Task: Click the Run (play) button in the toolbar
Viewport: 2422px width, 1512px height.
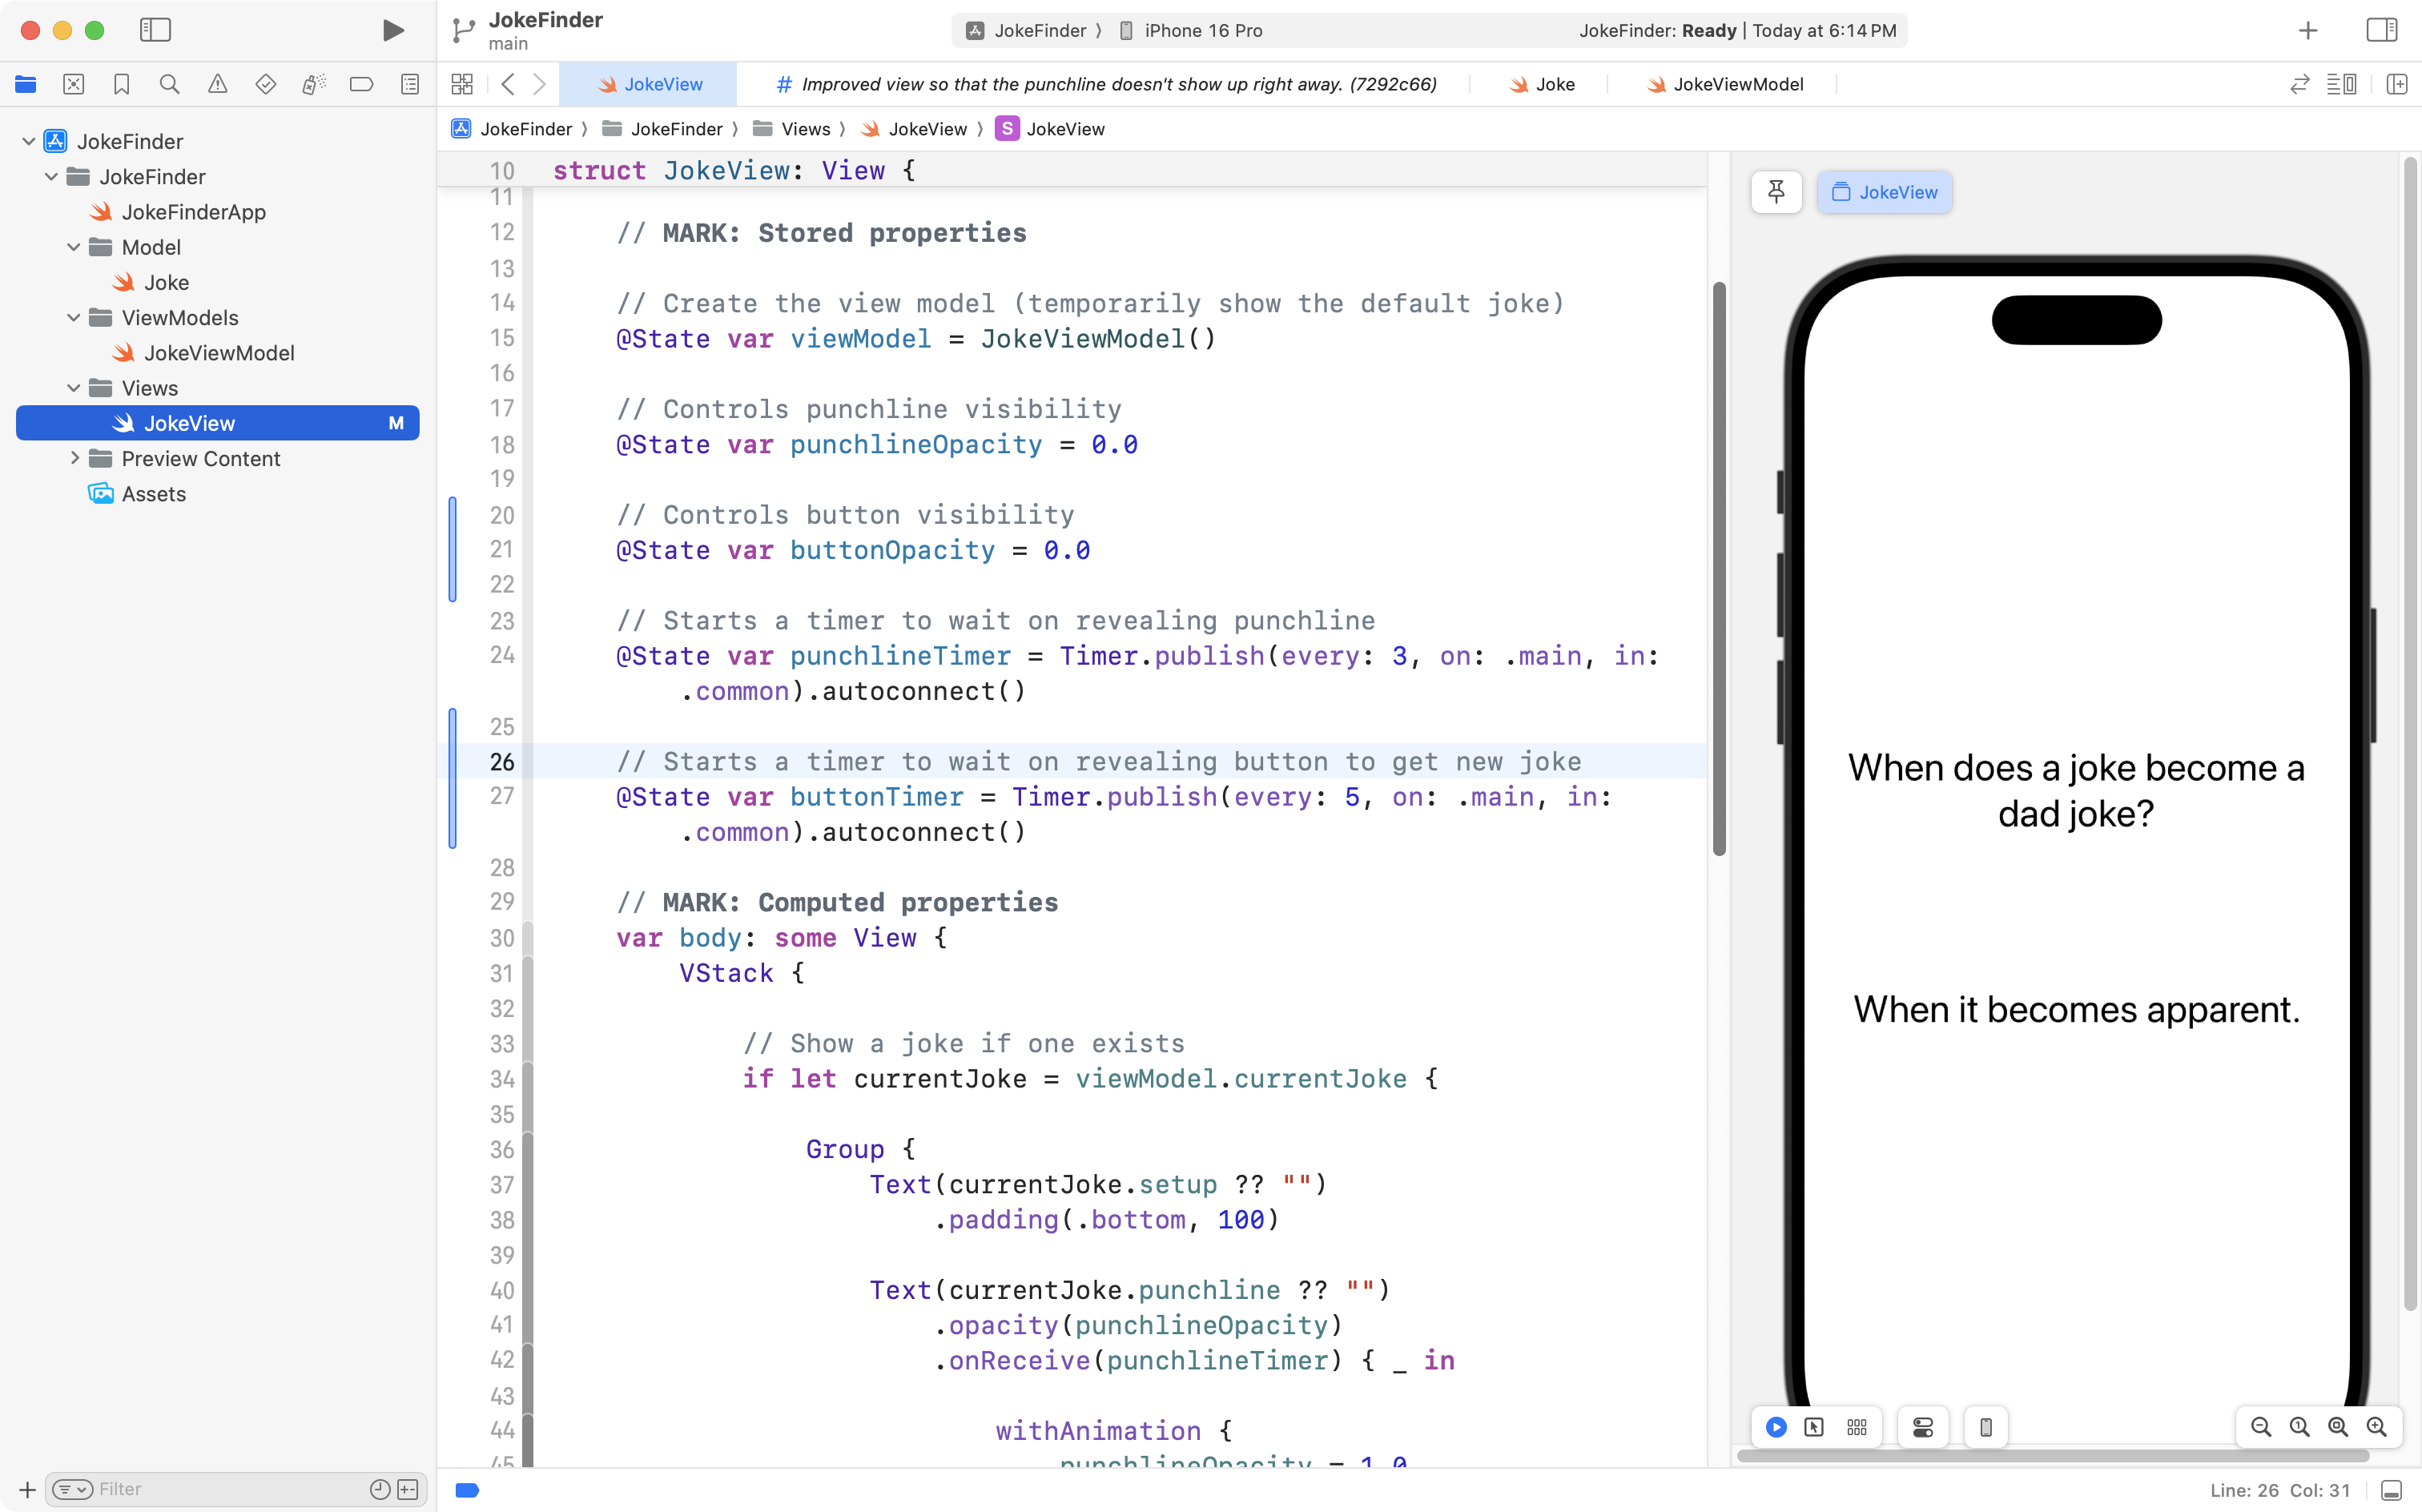Action: pos(393,30)
